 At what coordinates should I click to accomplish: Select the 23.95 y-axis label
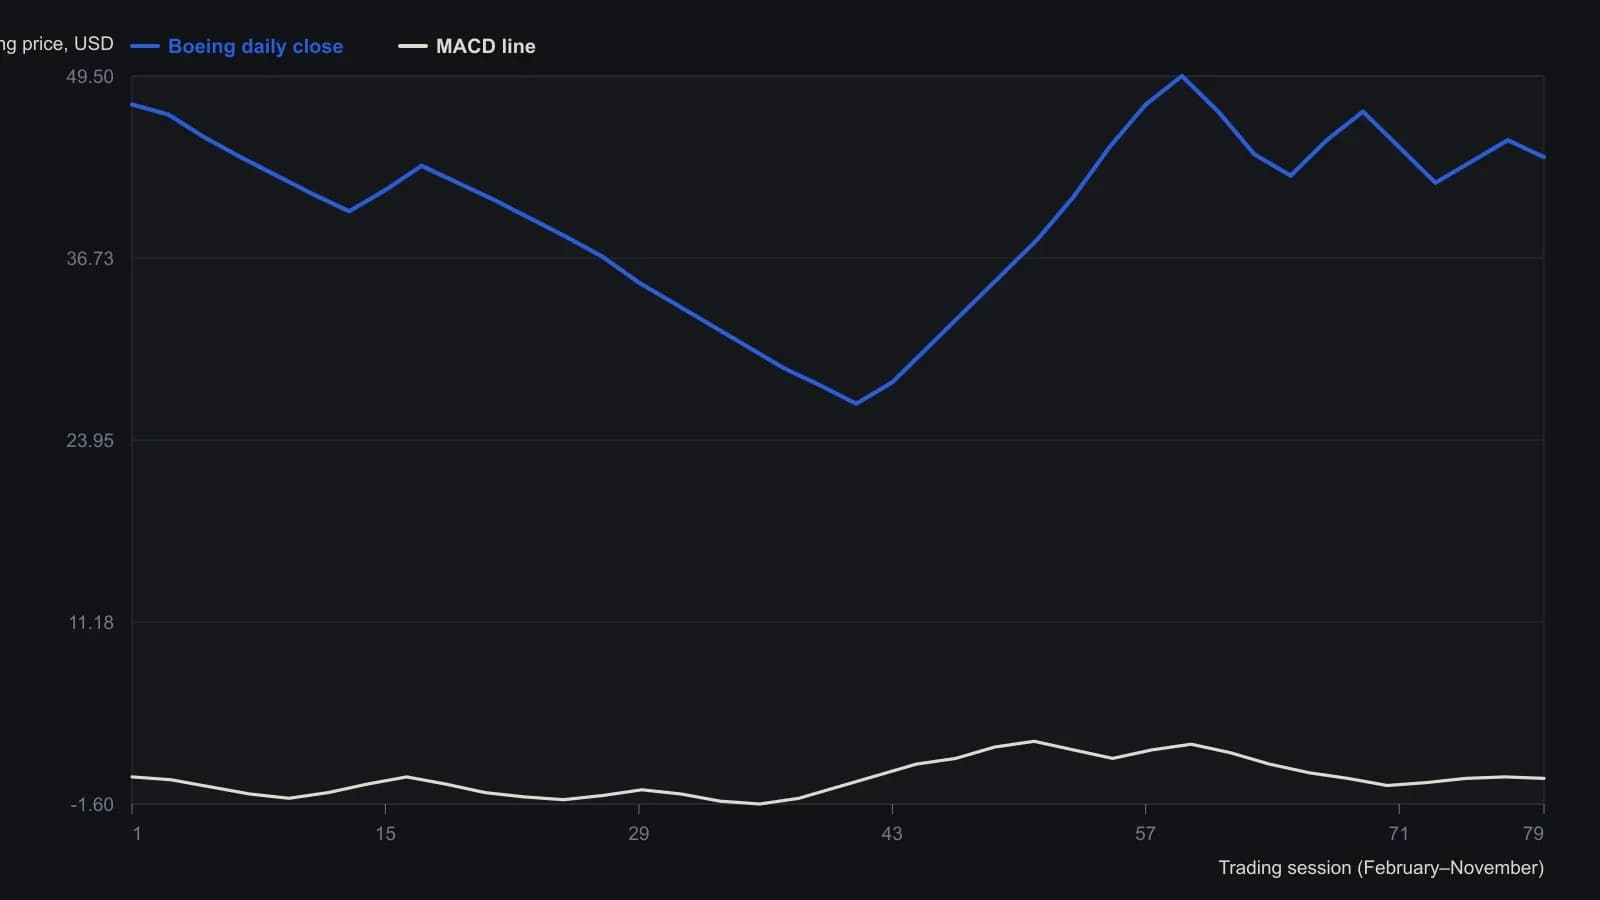tap(90, 441)
